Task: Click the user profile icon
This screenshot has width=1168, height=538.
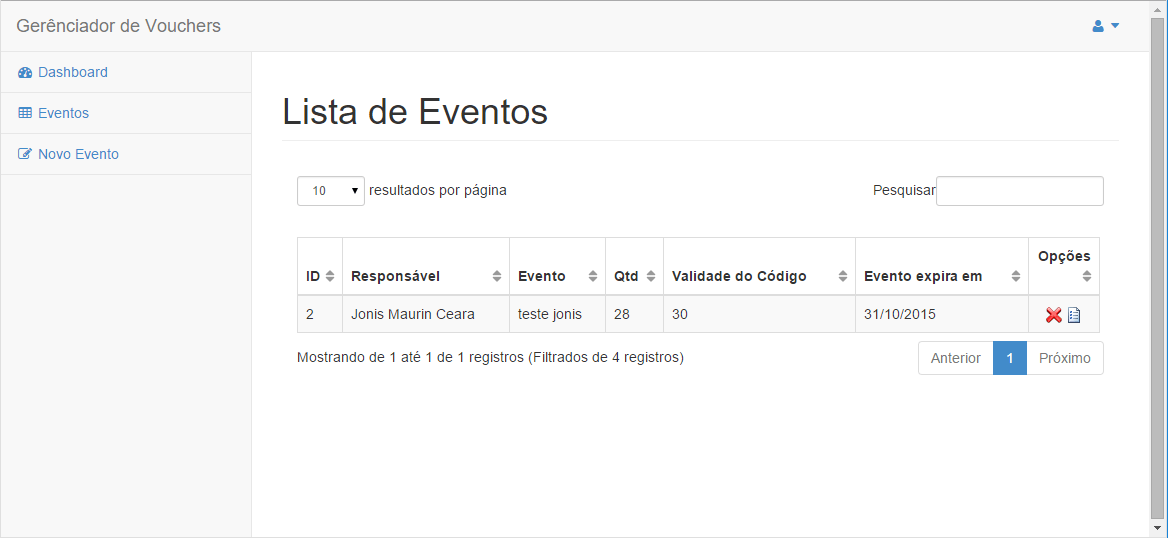Action: [x=1098, y=26]
